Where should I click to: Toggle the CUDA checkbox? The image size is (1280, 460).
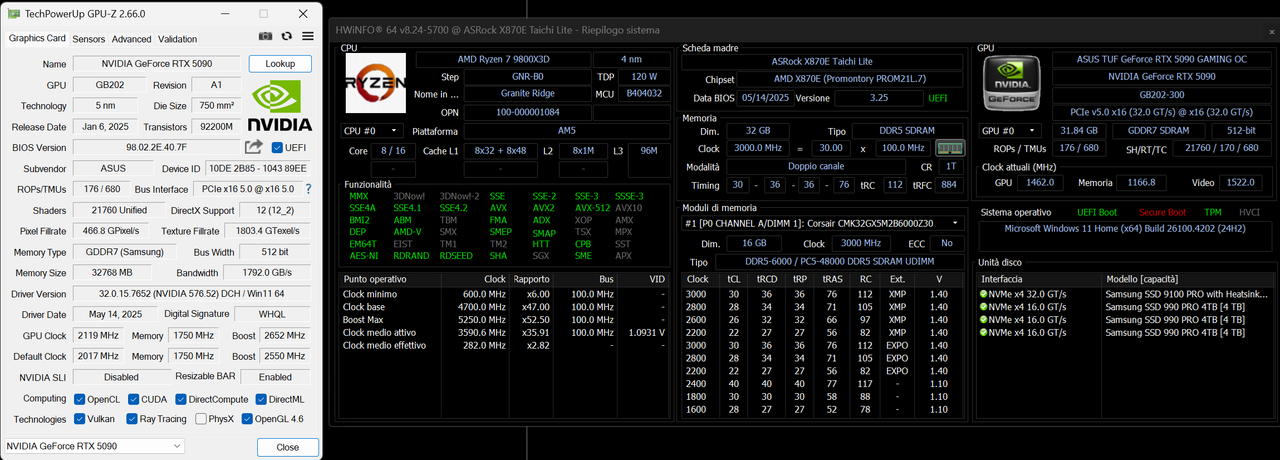tap(133, 399)
